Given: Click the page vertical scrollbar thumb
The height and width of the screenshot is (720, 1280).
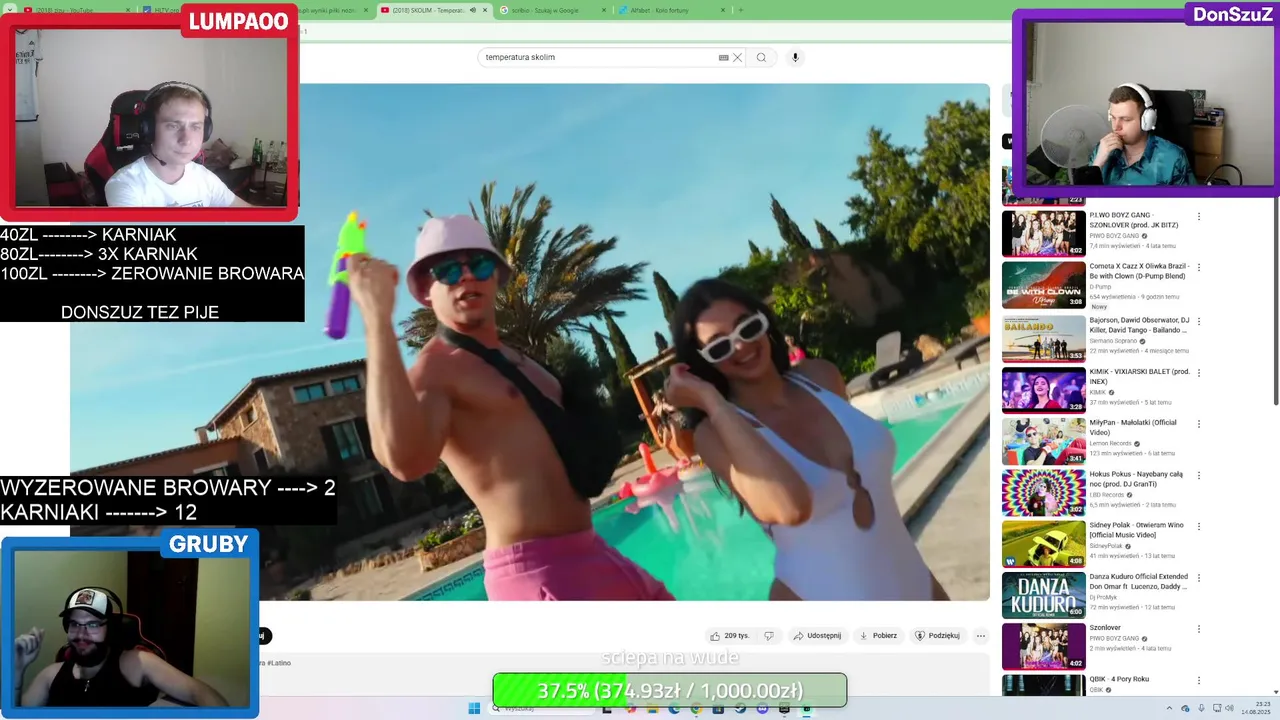Looking at the screenshot, I should tap(1276, 300).
